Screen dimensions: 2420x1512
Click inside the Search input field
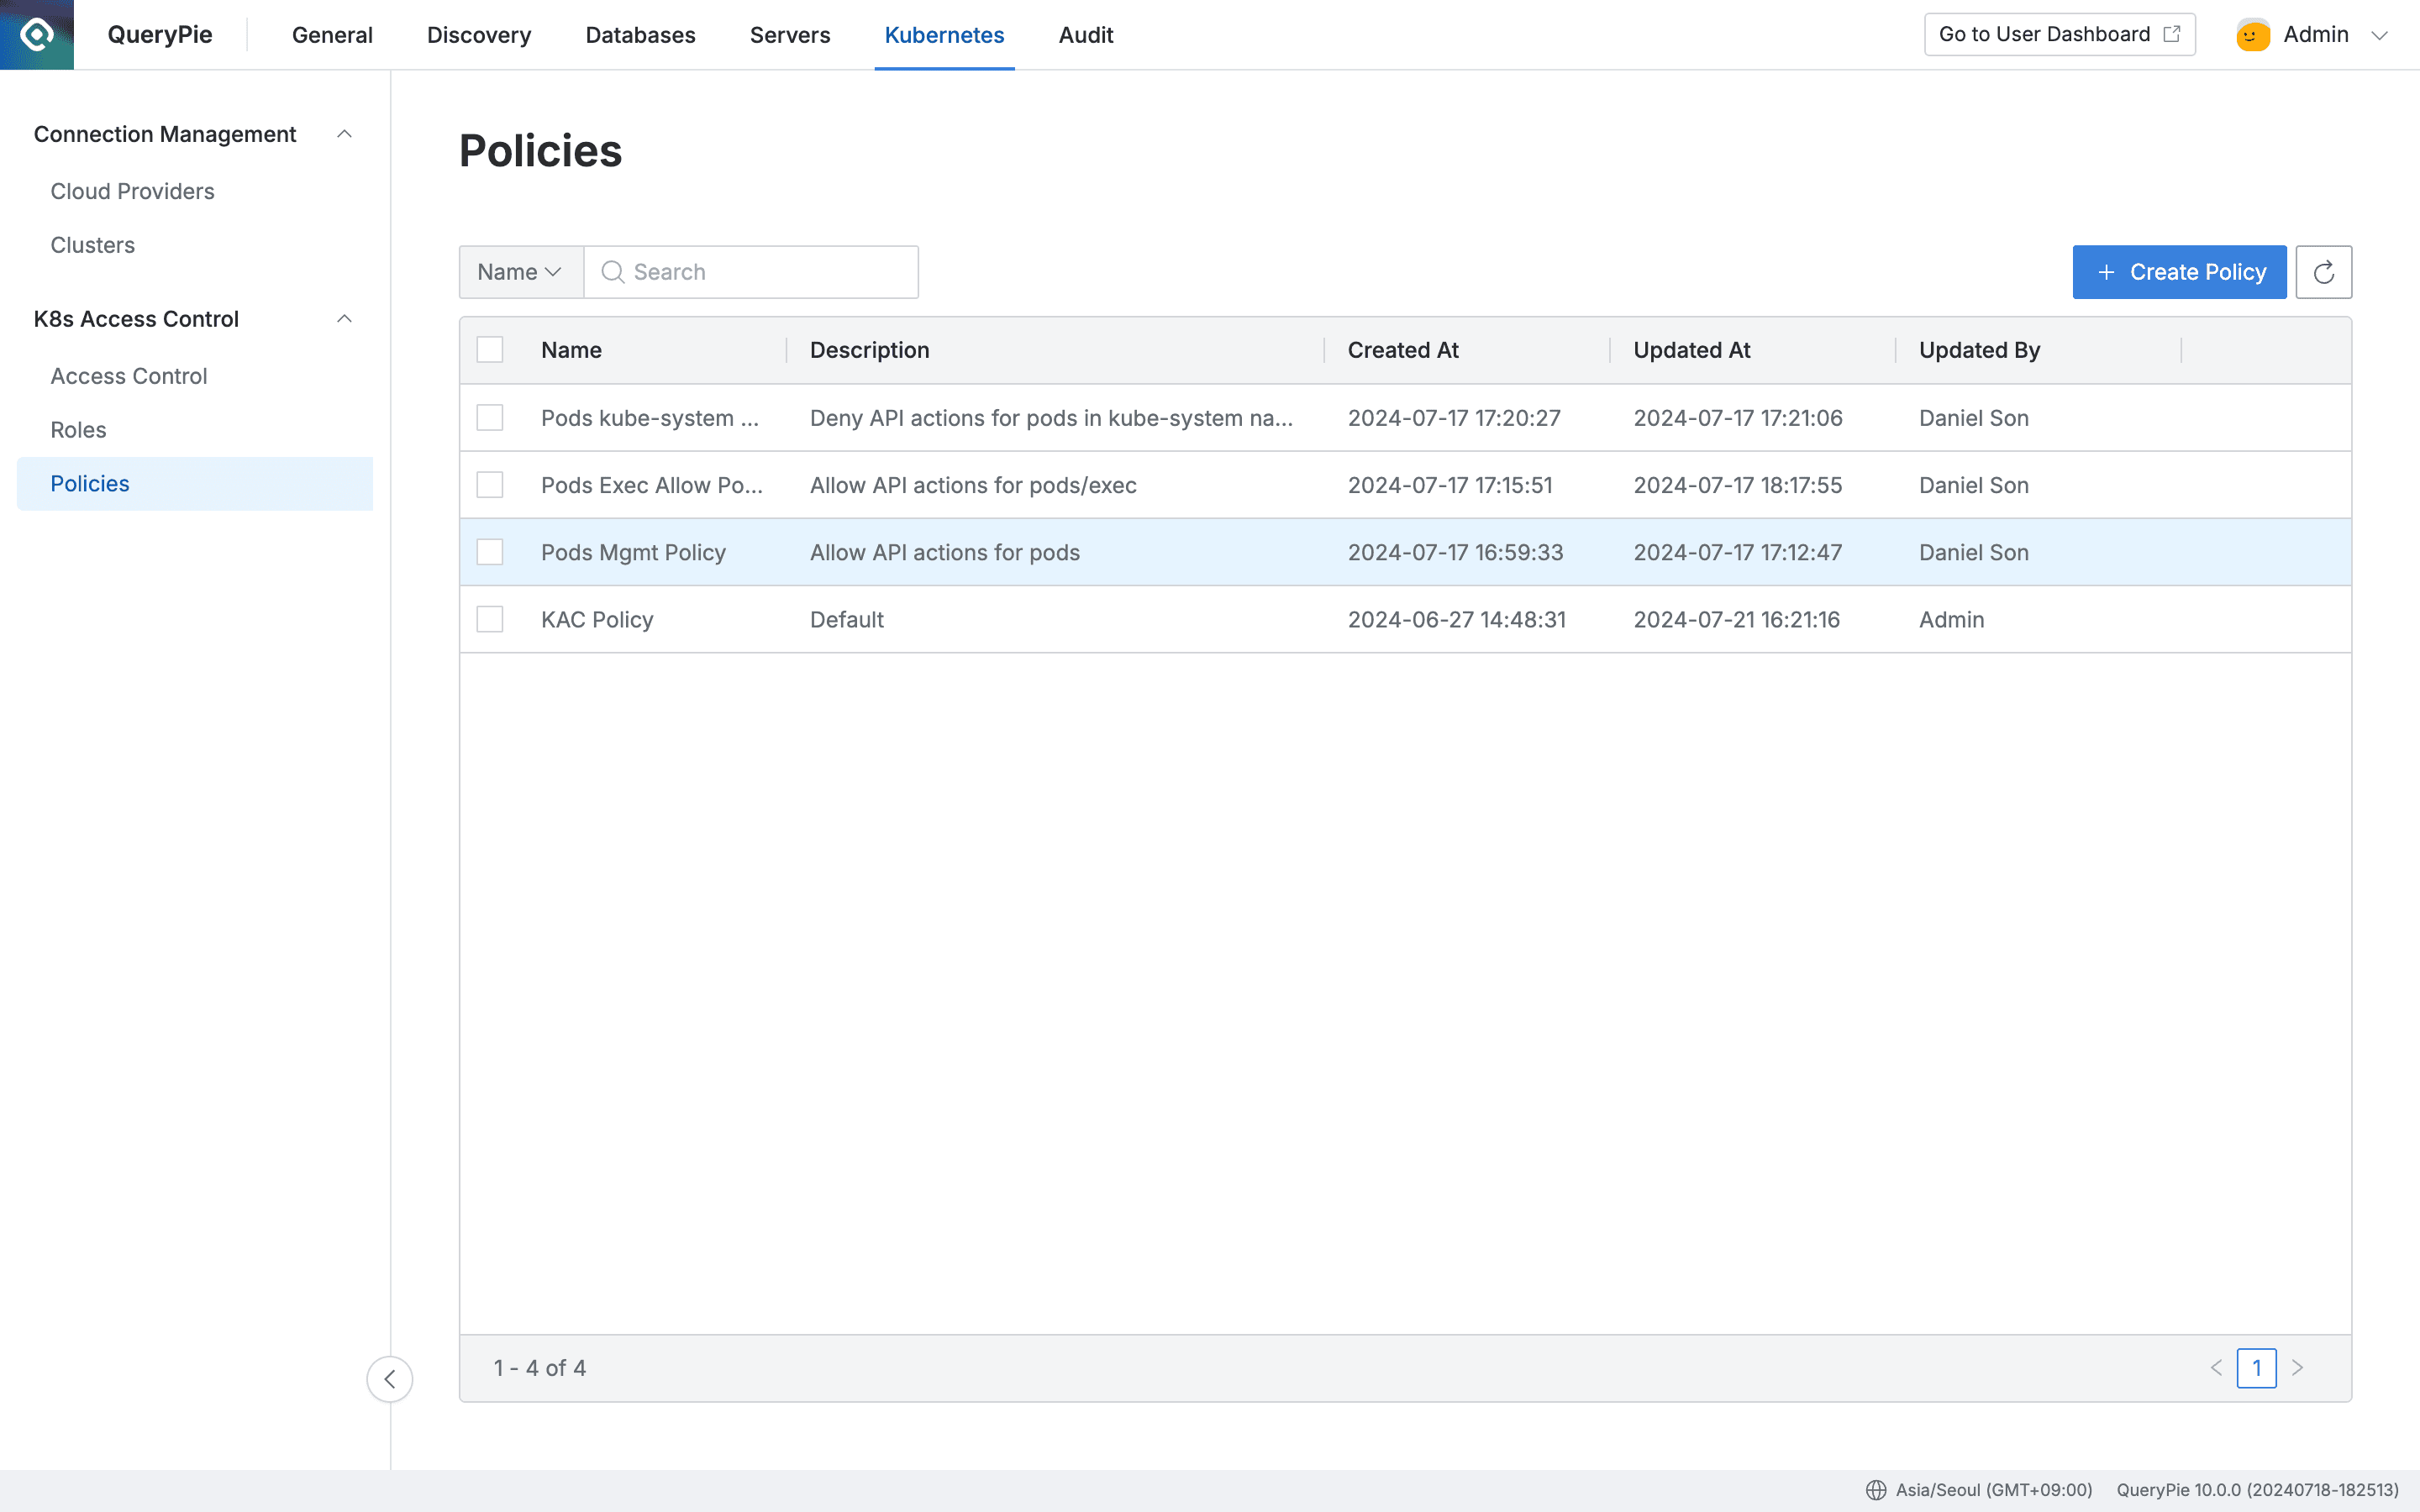click(750, 271)
